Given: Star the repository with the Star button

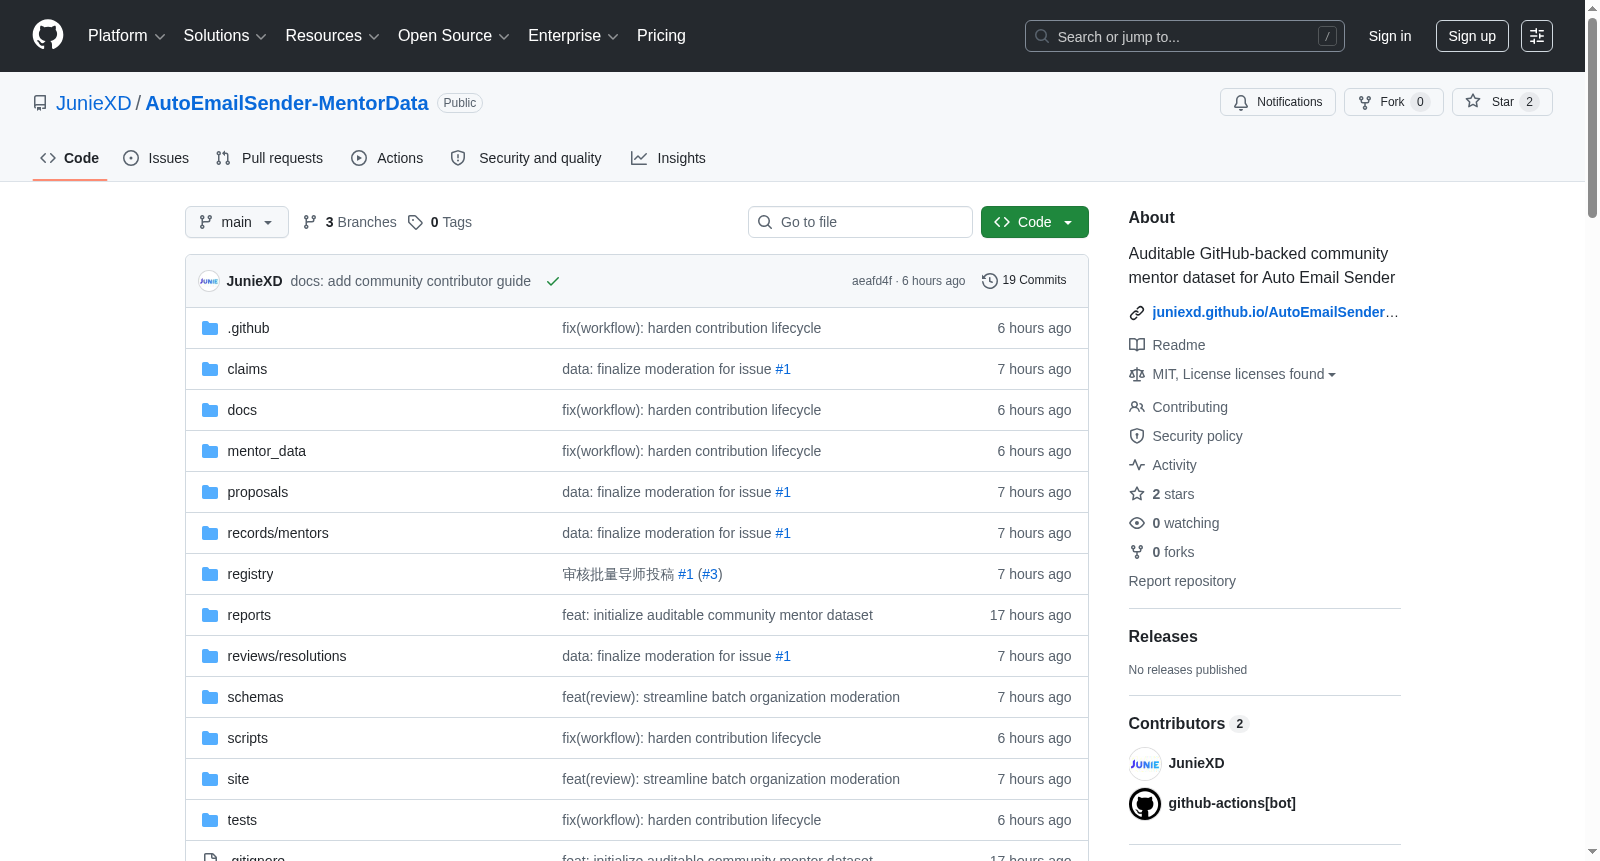Looking at the screenshot, I should pos(1502,102).
